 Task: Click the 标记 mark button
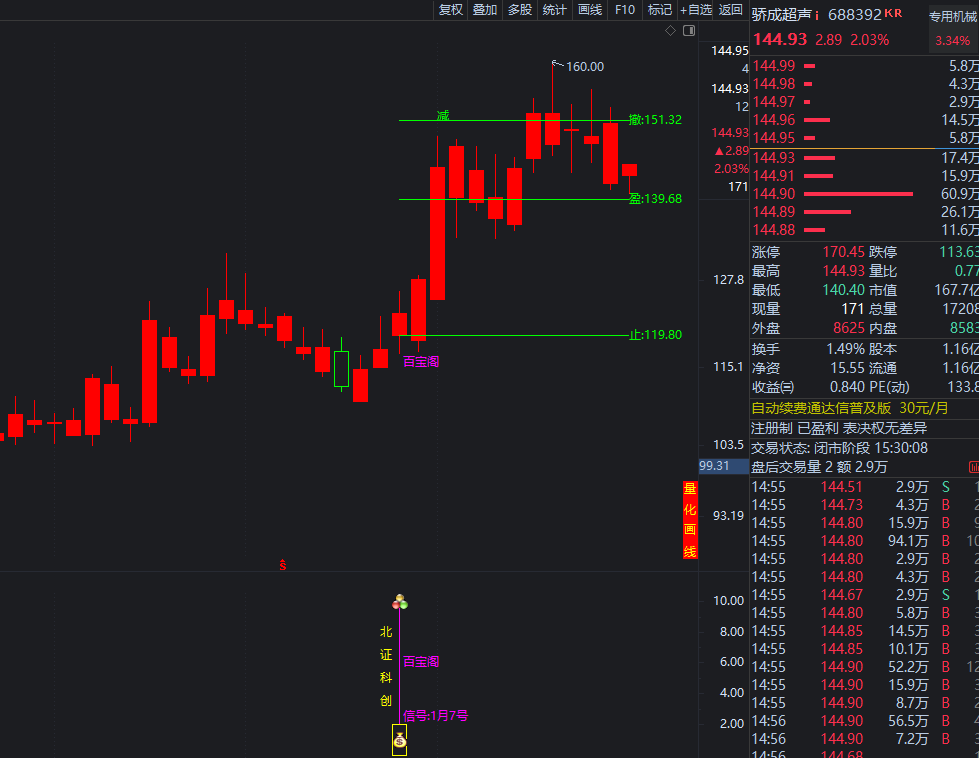pos(659,10)
